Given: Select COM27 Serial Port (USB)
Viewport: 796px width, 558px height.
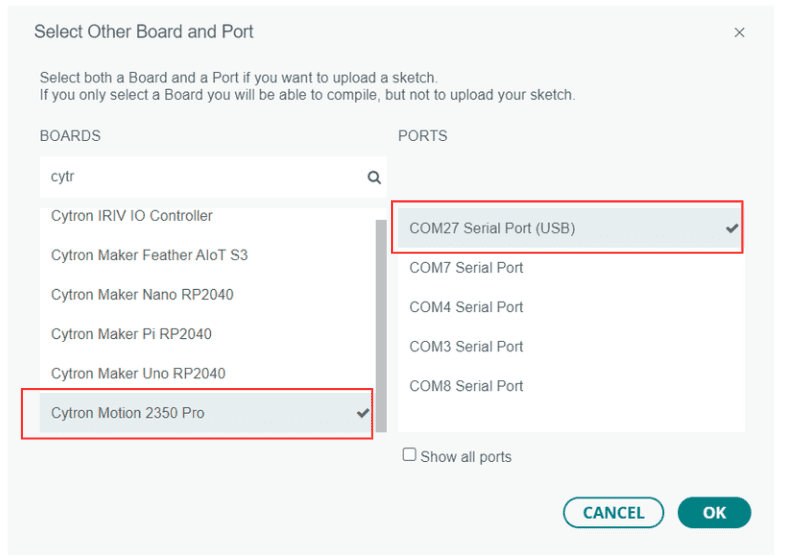Looking at the screenshot, I should pyautogui.click(x=492, y=228).
